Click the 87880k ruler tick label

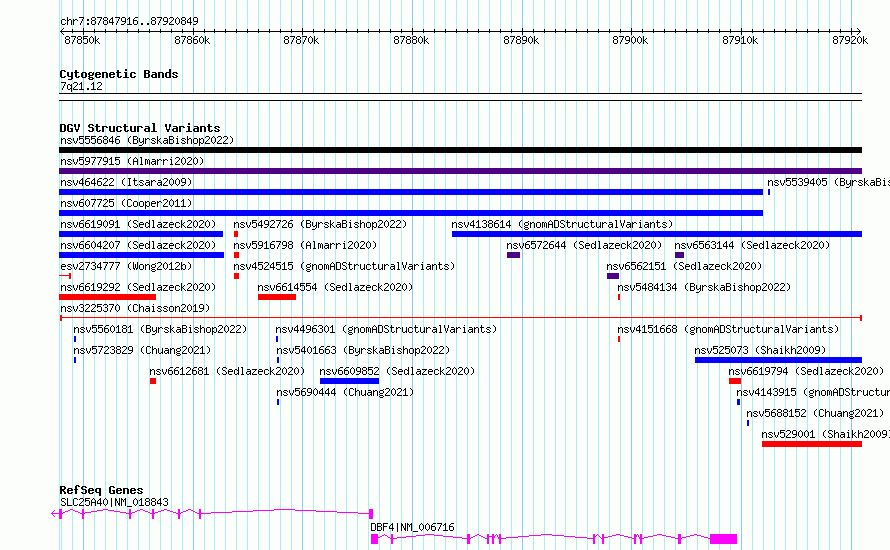coord(411,40)
